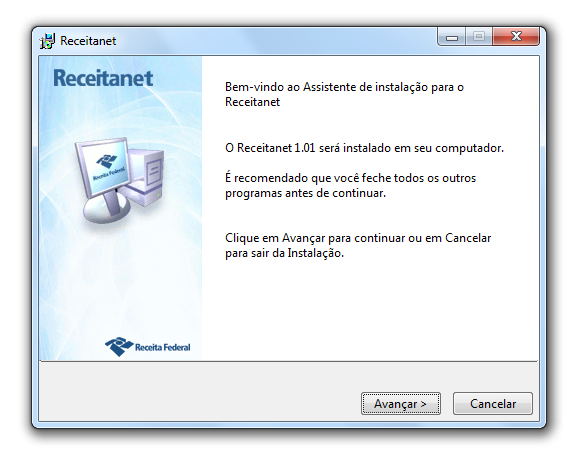Click the separator line above the buttons
This screenshot has height=459, width=578.
point(289,361)
